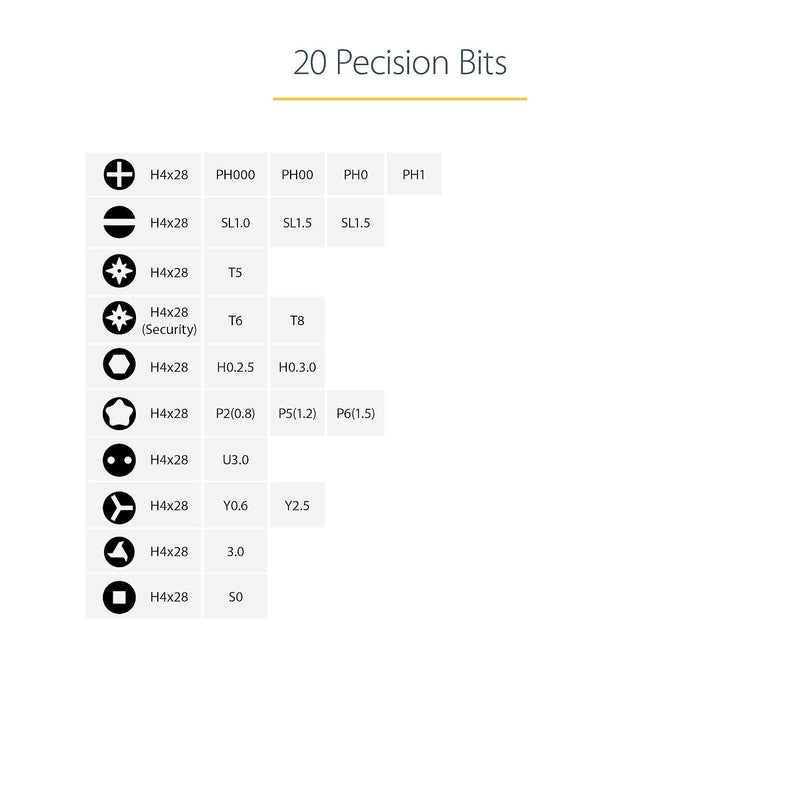Click the SL1.0 cell
The image size is (800, 800).
point(235,223)
